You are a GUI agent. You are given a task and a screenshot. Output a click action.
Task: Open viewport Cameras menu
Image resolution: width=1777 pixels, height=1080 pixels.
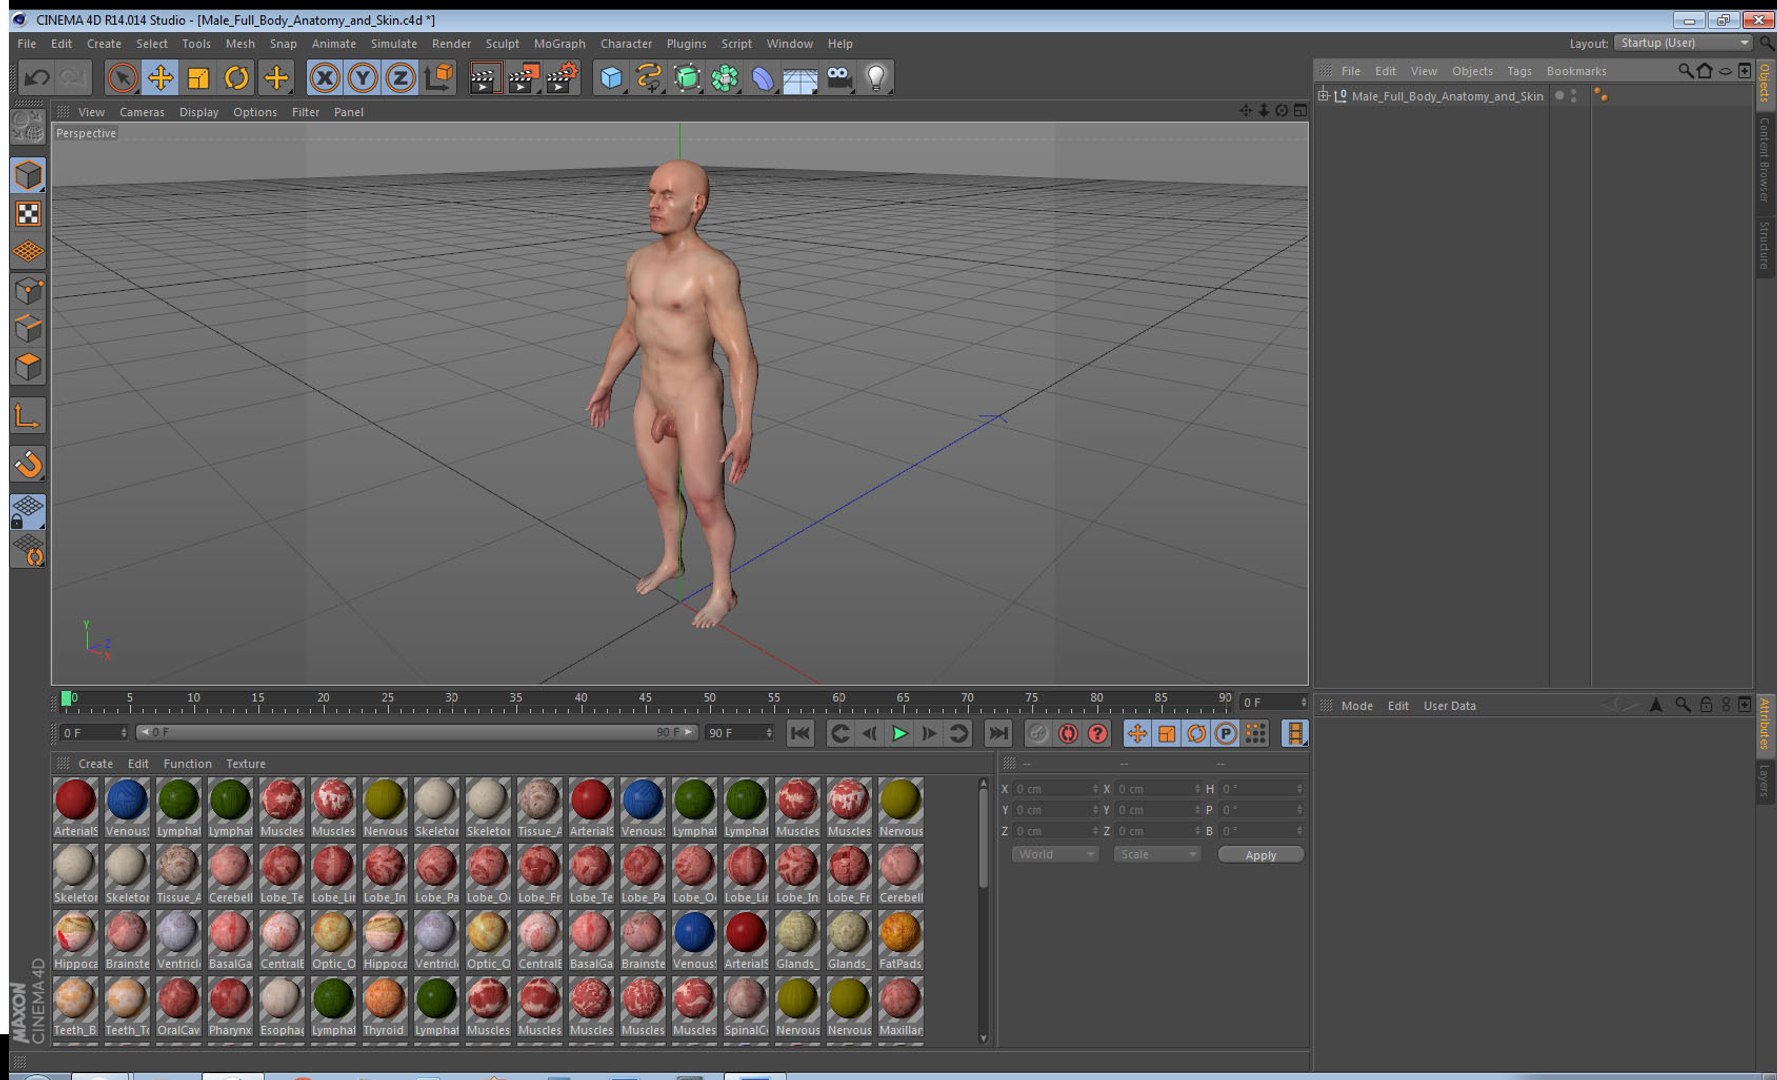(142, 112)
